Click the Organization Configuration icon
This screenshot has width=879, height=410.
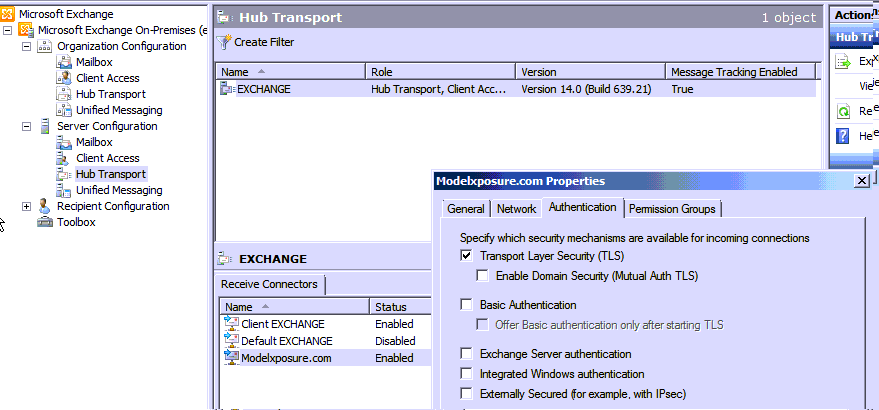point(45,46)
